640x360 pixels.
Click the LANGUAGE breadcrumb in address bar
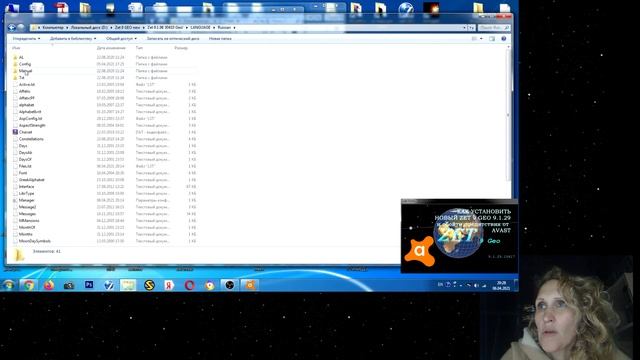click(x=200, y=27)
